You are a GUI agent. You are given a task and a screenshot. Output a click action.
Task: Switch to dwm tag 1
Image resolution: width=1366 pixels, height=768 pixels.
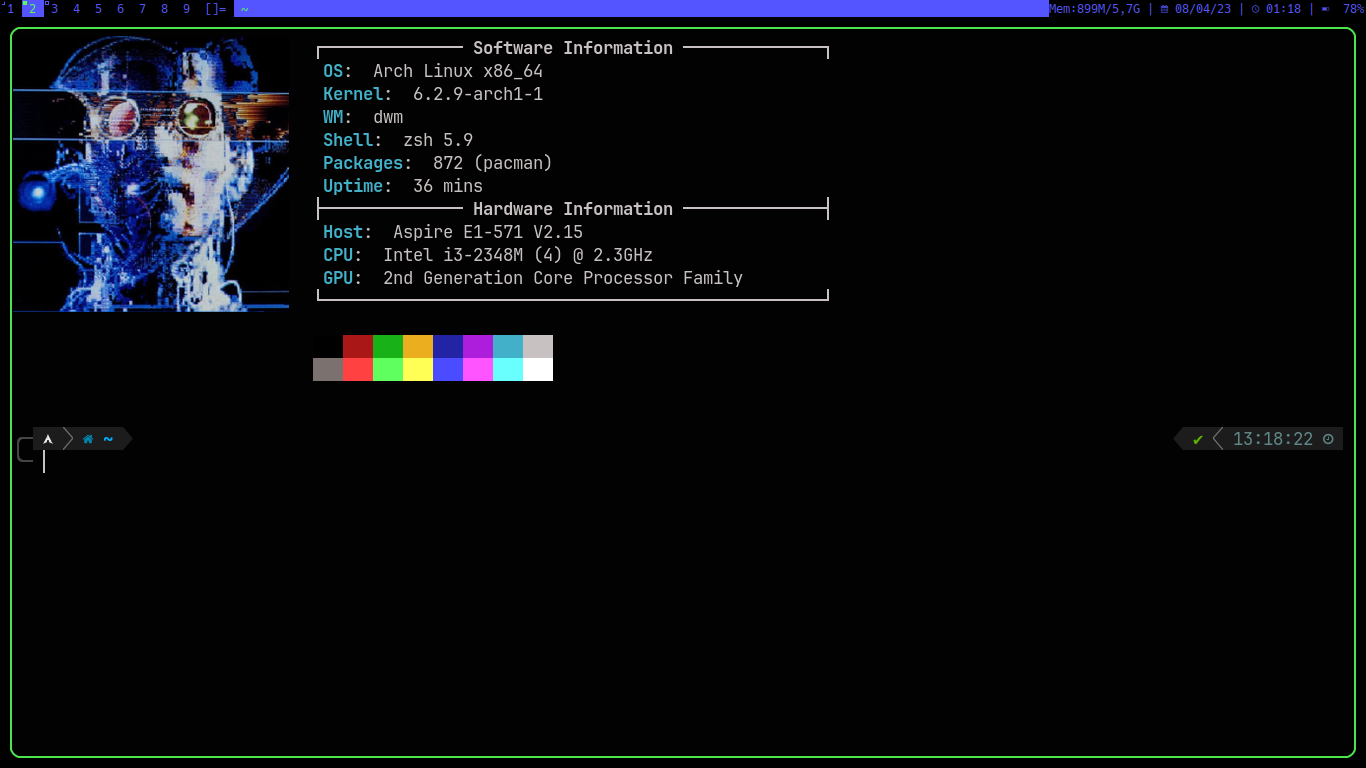pyautogui.click(x=10, y=9)
